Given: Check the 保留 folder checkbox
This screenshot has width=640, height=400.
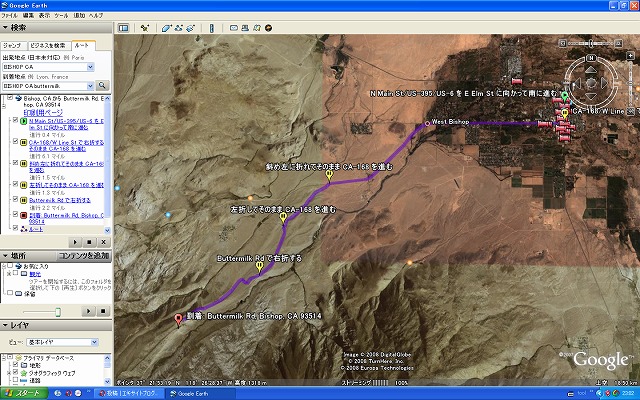Looking at the screenshot, I should (x=10, y=293).
